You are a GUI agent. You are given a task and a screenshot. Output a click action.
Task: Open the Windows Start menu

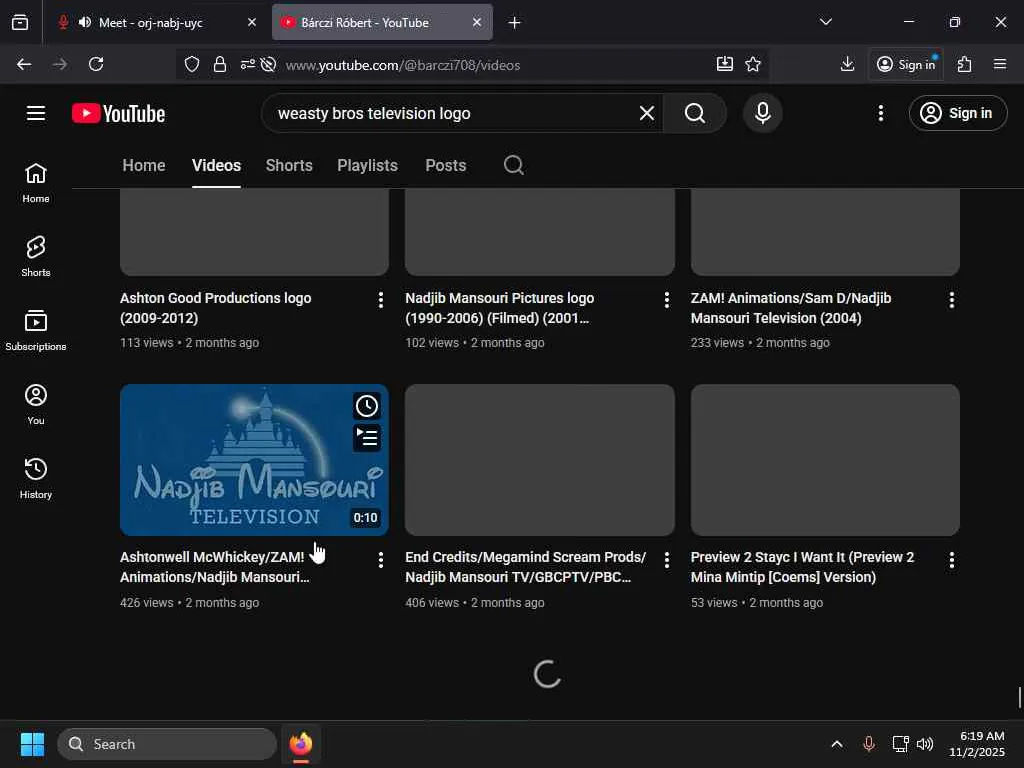click(32, 744)
